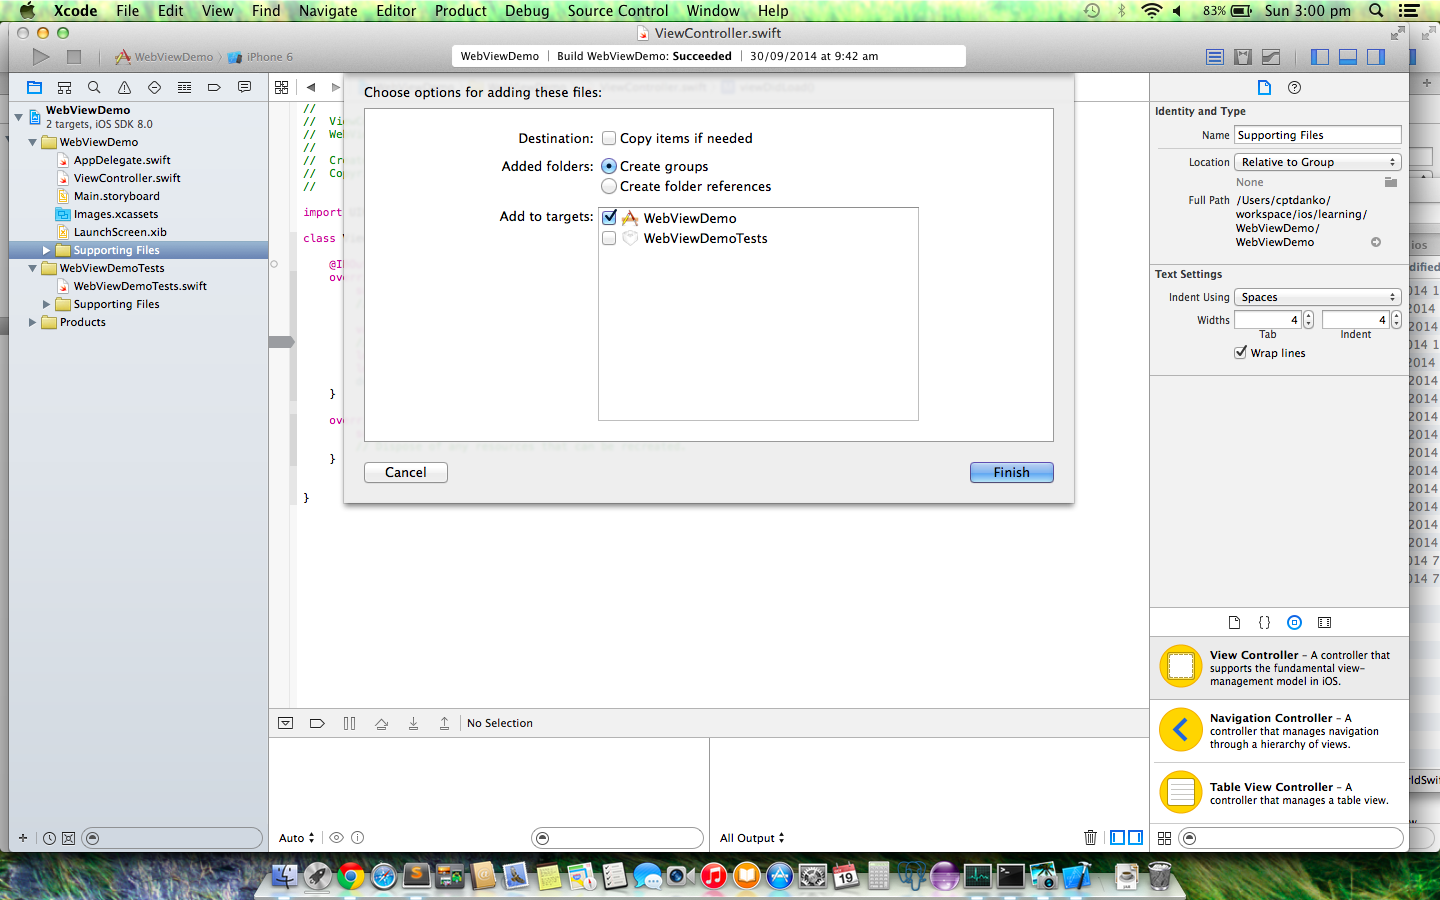Show the Project navigator
Viewport: 1440px width, 900px height.
34,87
